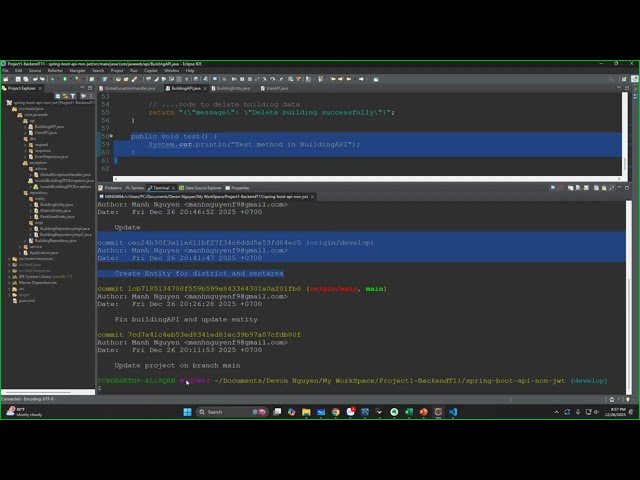Screen dimensions: 640x480
Task: Minimize the Project Explorer view
Action: (82, 88)
